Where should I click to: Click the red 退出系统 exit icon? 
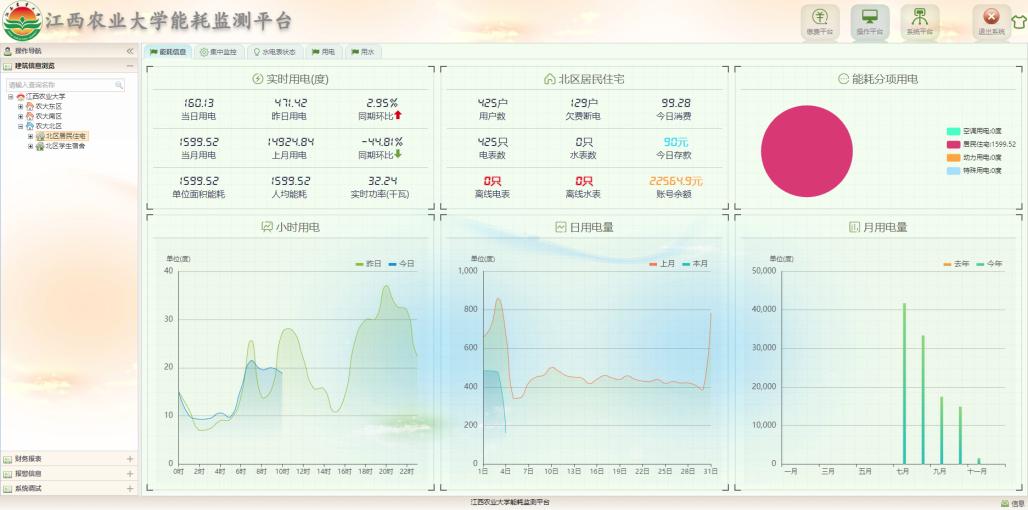click(x=991, y=20)
